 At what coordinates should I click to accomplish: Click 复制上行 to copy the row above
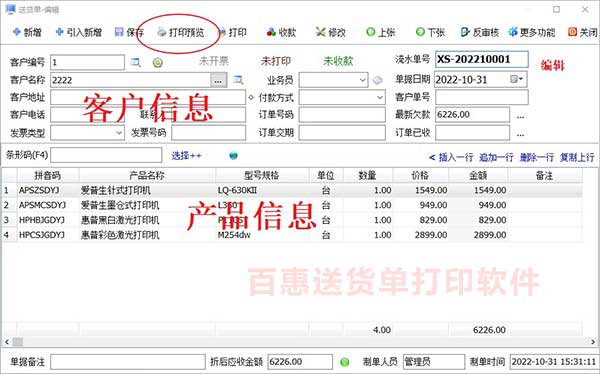coord(577,157)
